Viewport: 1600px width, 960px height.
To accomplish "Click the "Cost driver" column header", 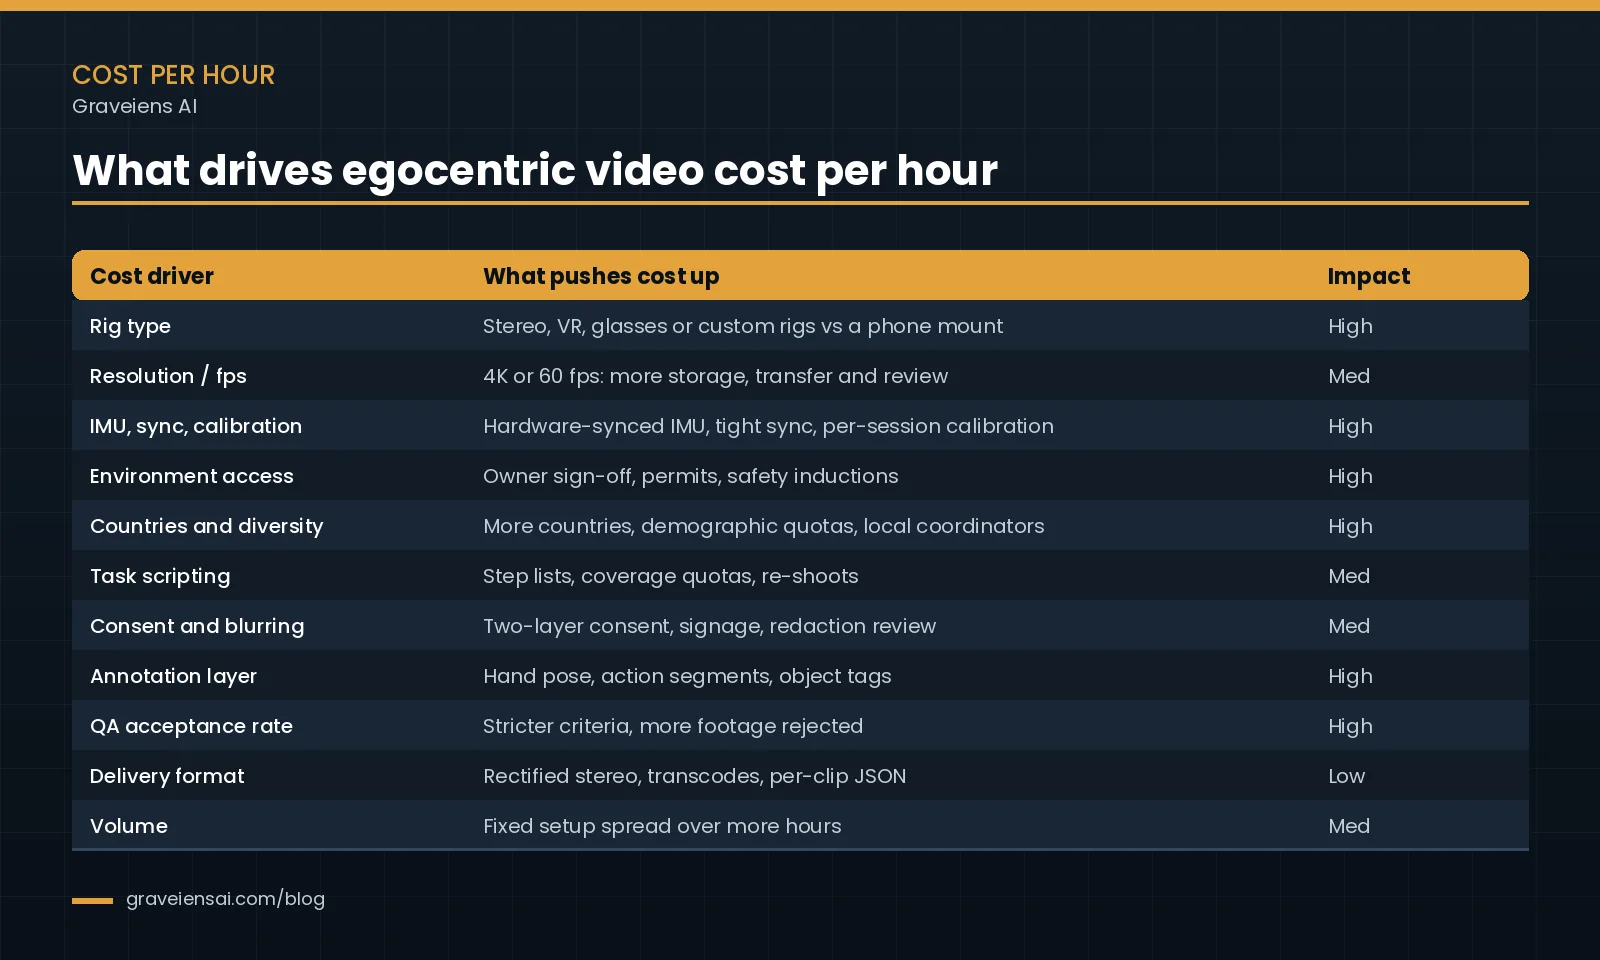I will point(152,276).
